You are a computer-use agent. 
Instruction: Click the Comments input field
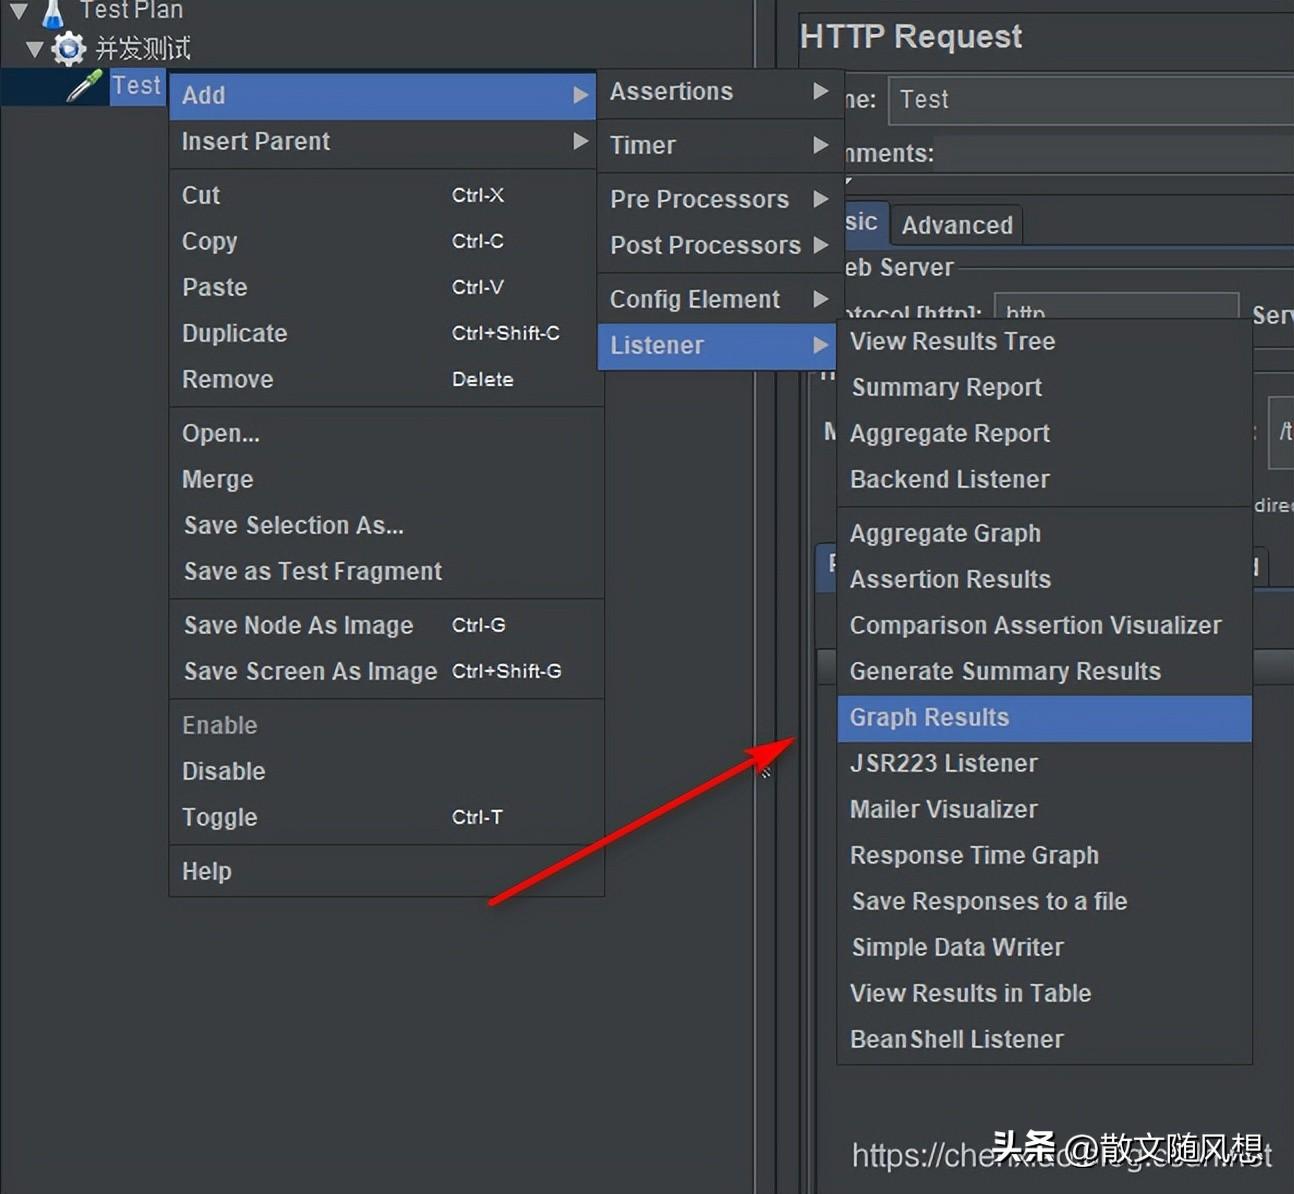[x=1115, y=154]
